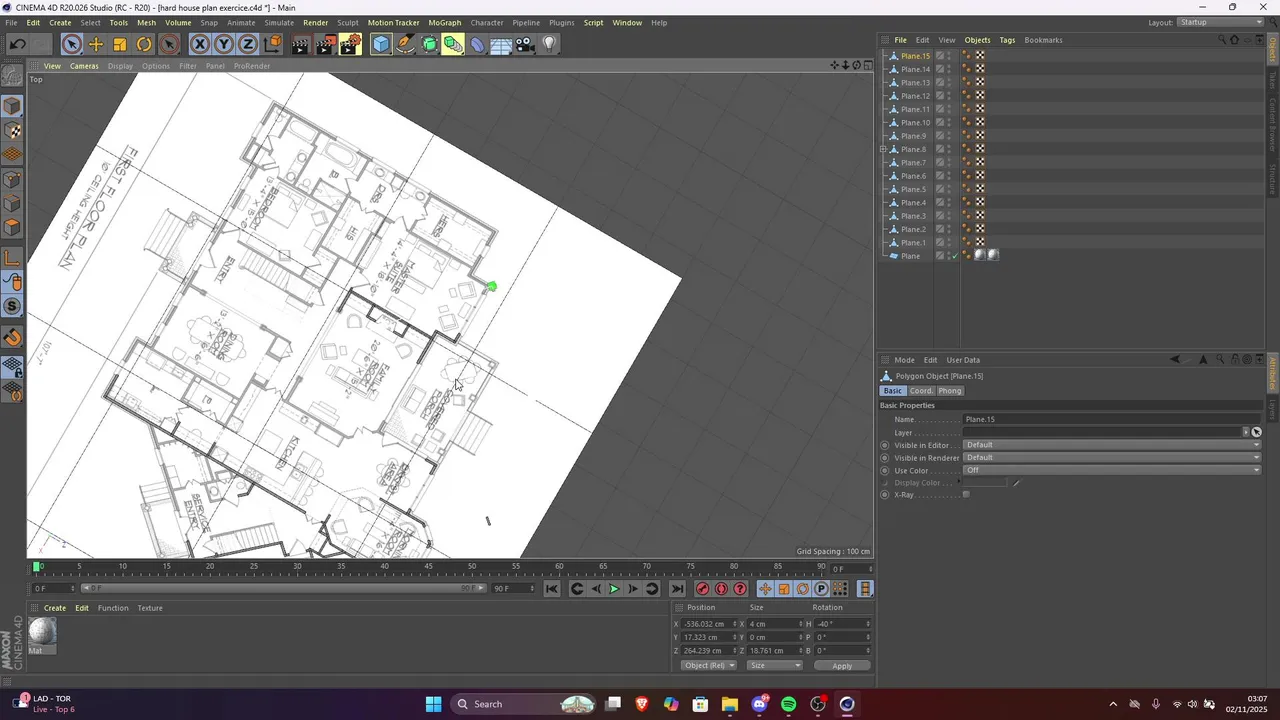
Task: Click timeline at frame 45
Action: [428, 567]
